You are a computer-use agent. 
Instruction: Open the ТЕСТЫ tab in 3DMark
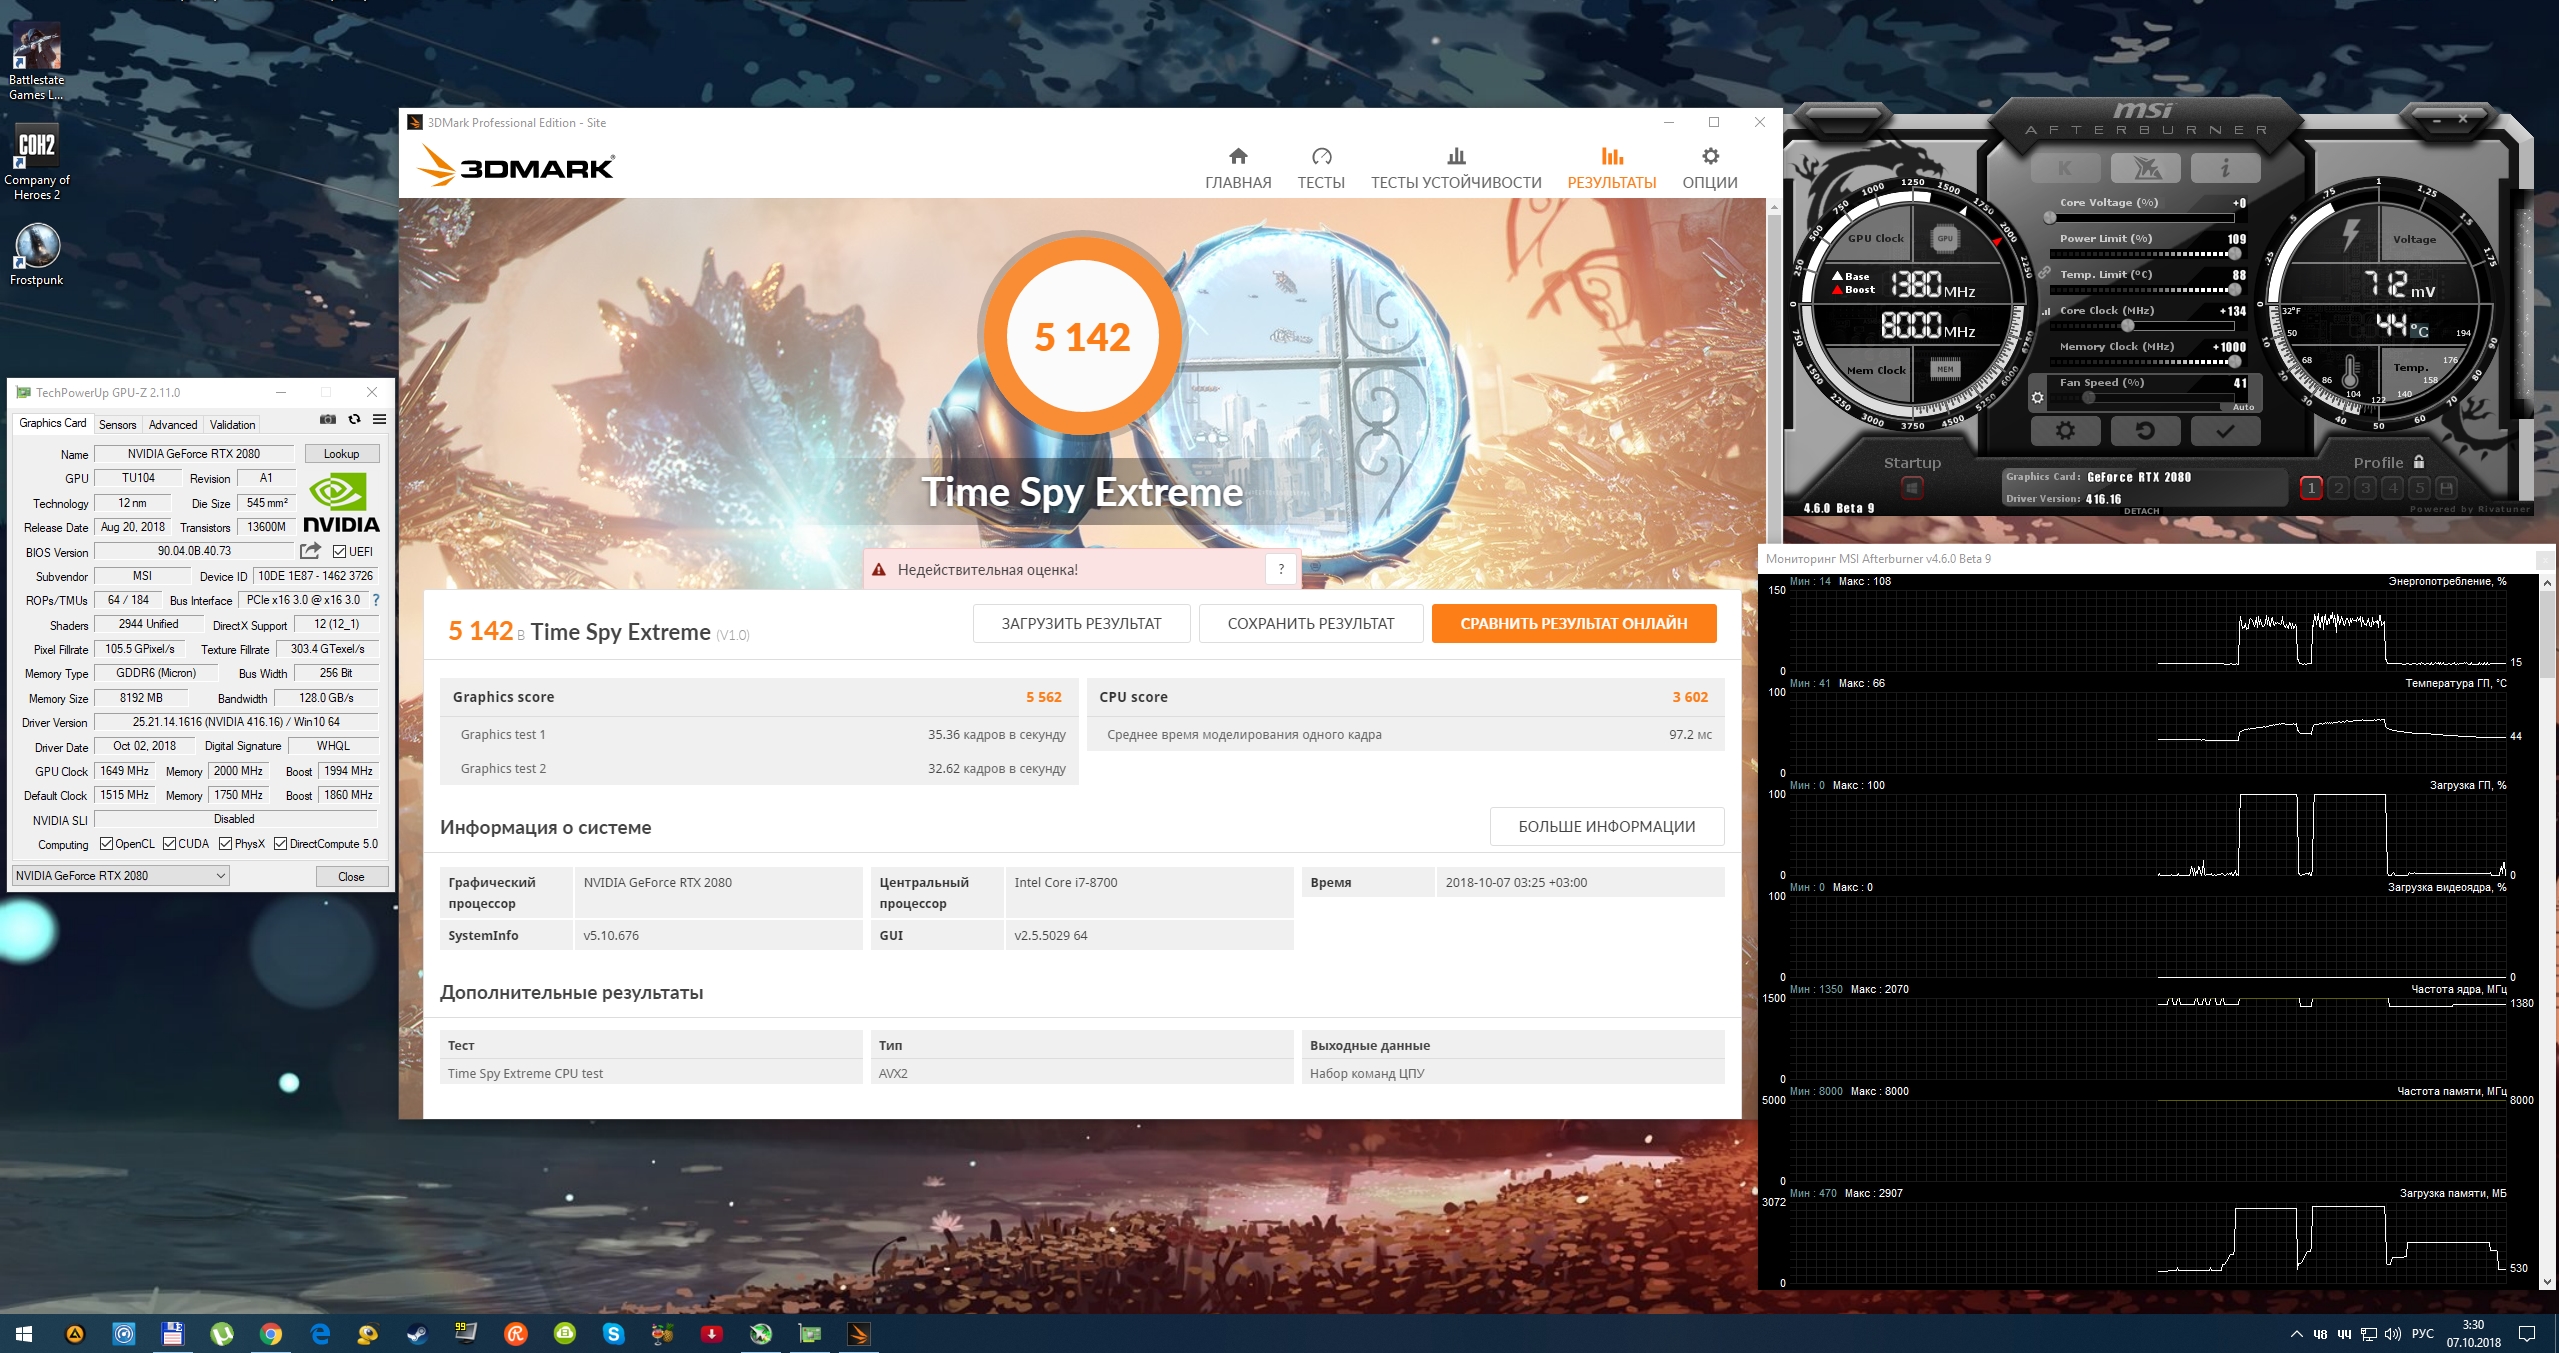(1320, 168)
